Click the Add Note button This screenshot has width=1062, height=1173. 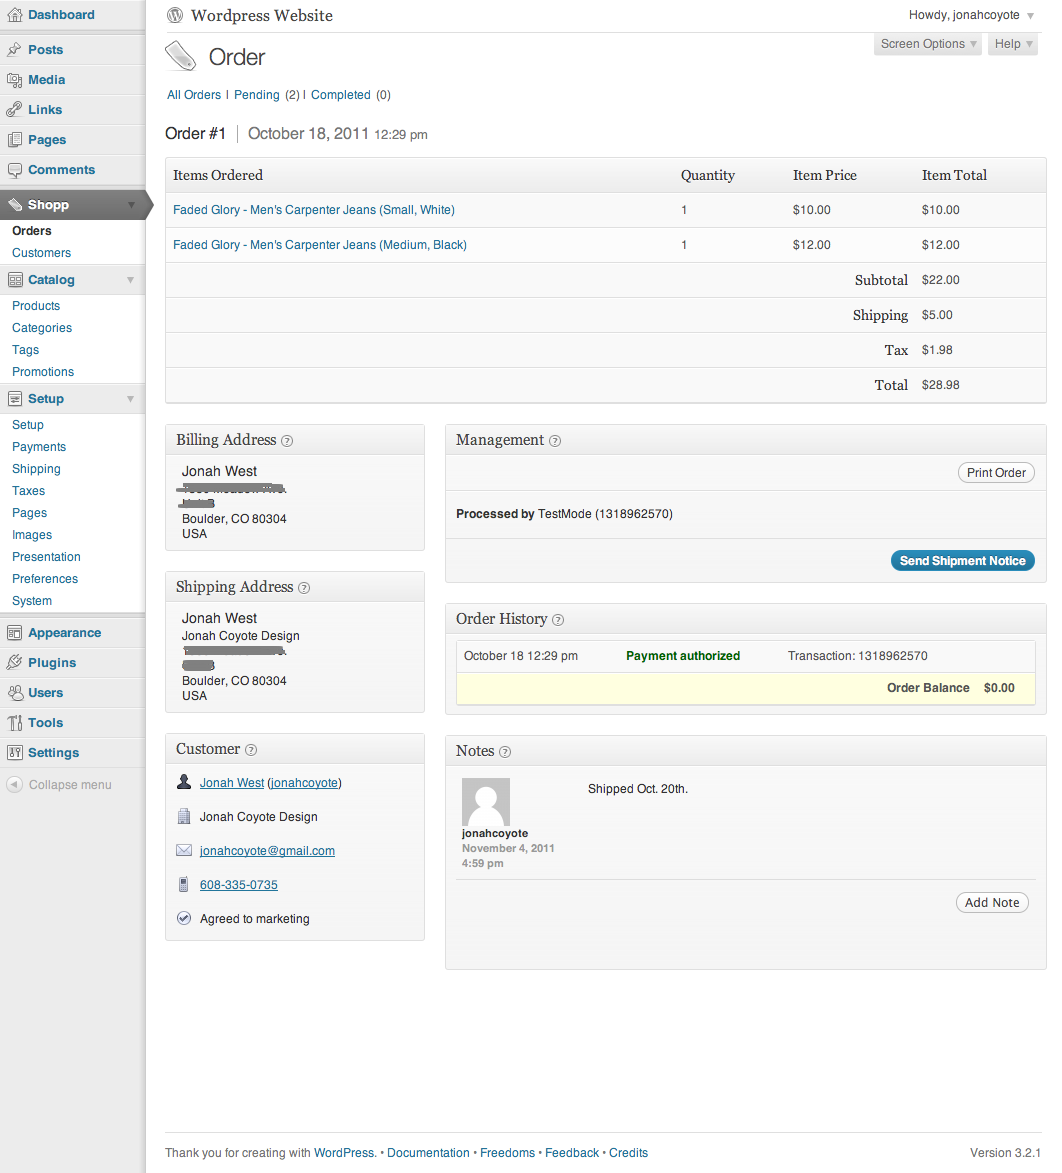[x=992, y=903]
